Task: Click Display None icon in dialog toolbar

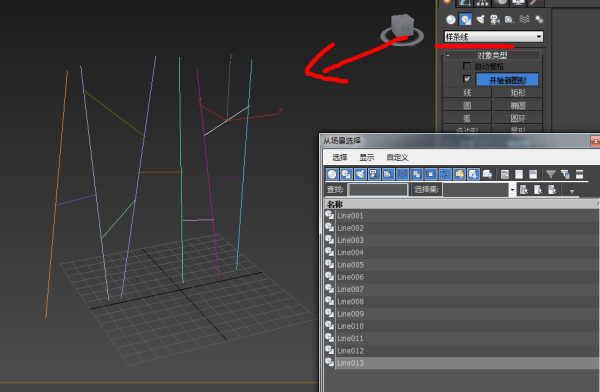Action: pyautogui.click(x=519, y=175)
